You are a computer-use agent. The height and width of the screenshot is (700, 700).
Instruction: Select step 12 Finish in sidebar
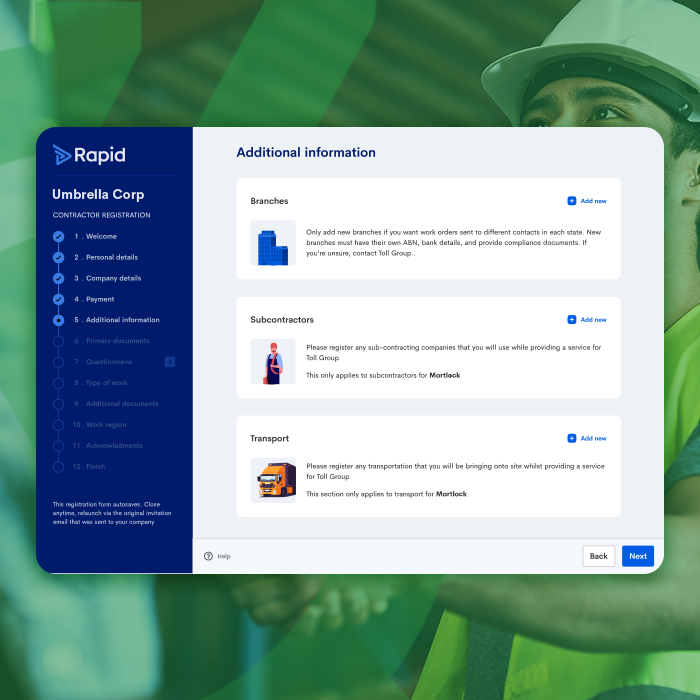95,467
